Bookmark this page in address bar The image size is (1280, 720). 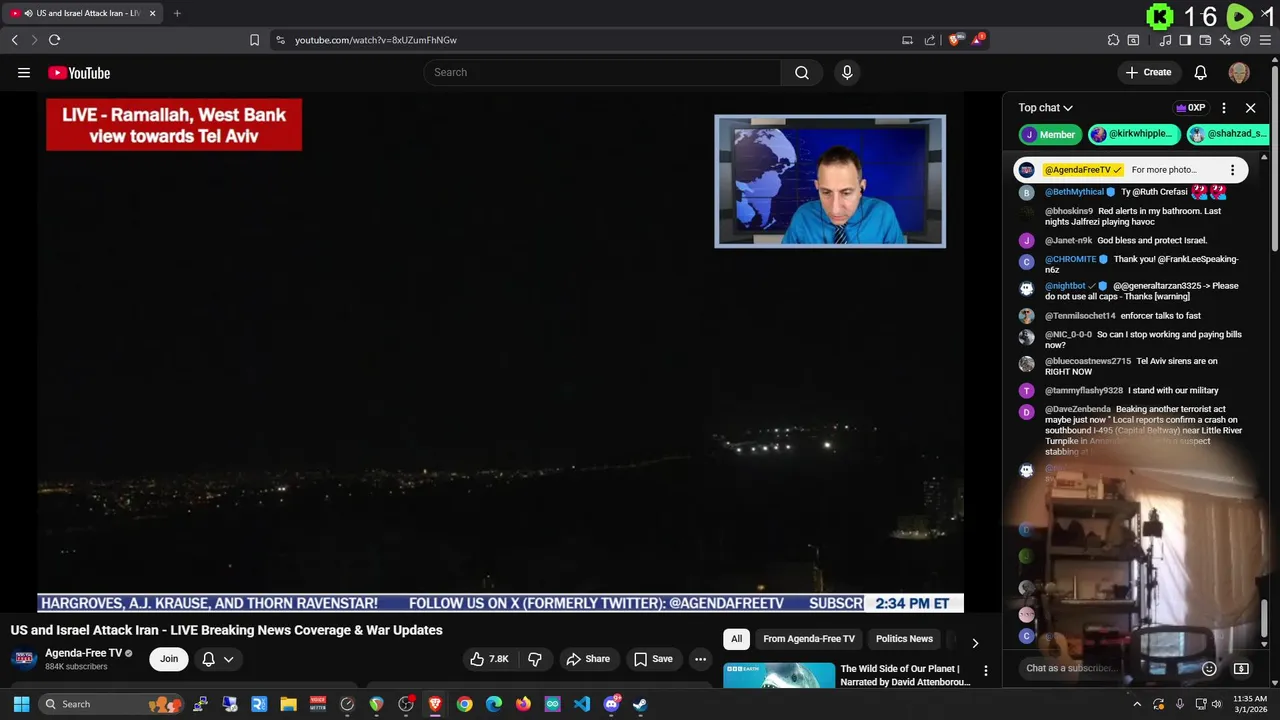click(254, 40)
